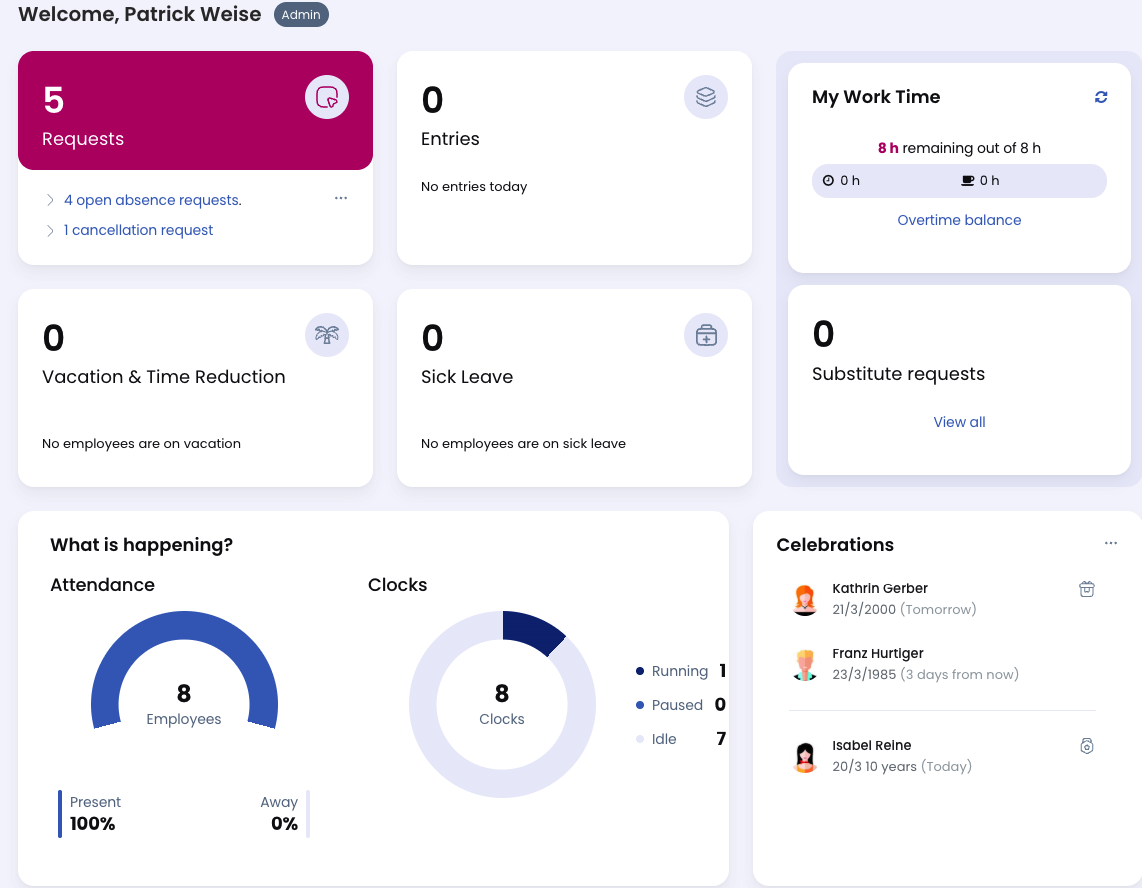Click Franz Hurtiger's avatar
The width and height of the screenshot is (1142, 888).
coord(805,664)
